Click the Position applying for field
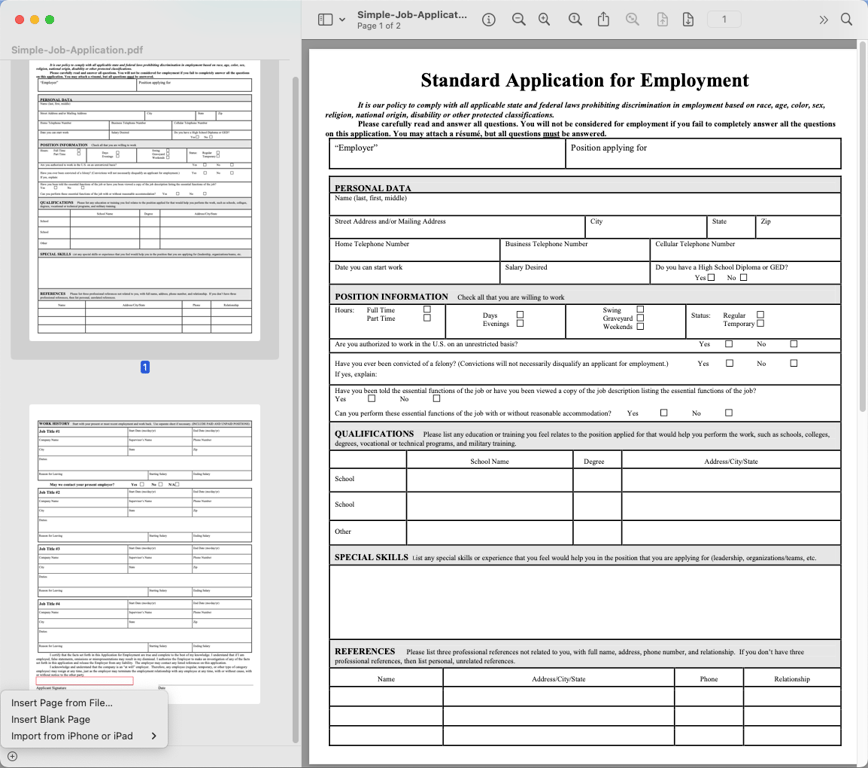 pyautogui.click(x=703, y=154)
